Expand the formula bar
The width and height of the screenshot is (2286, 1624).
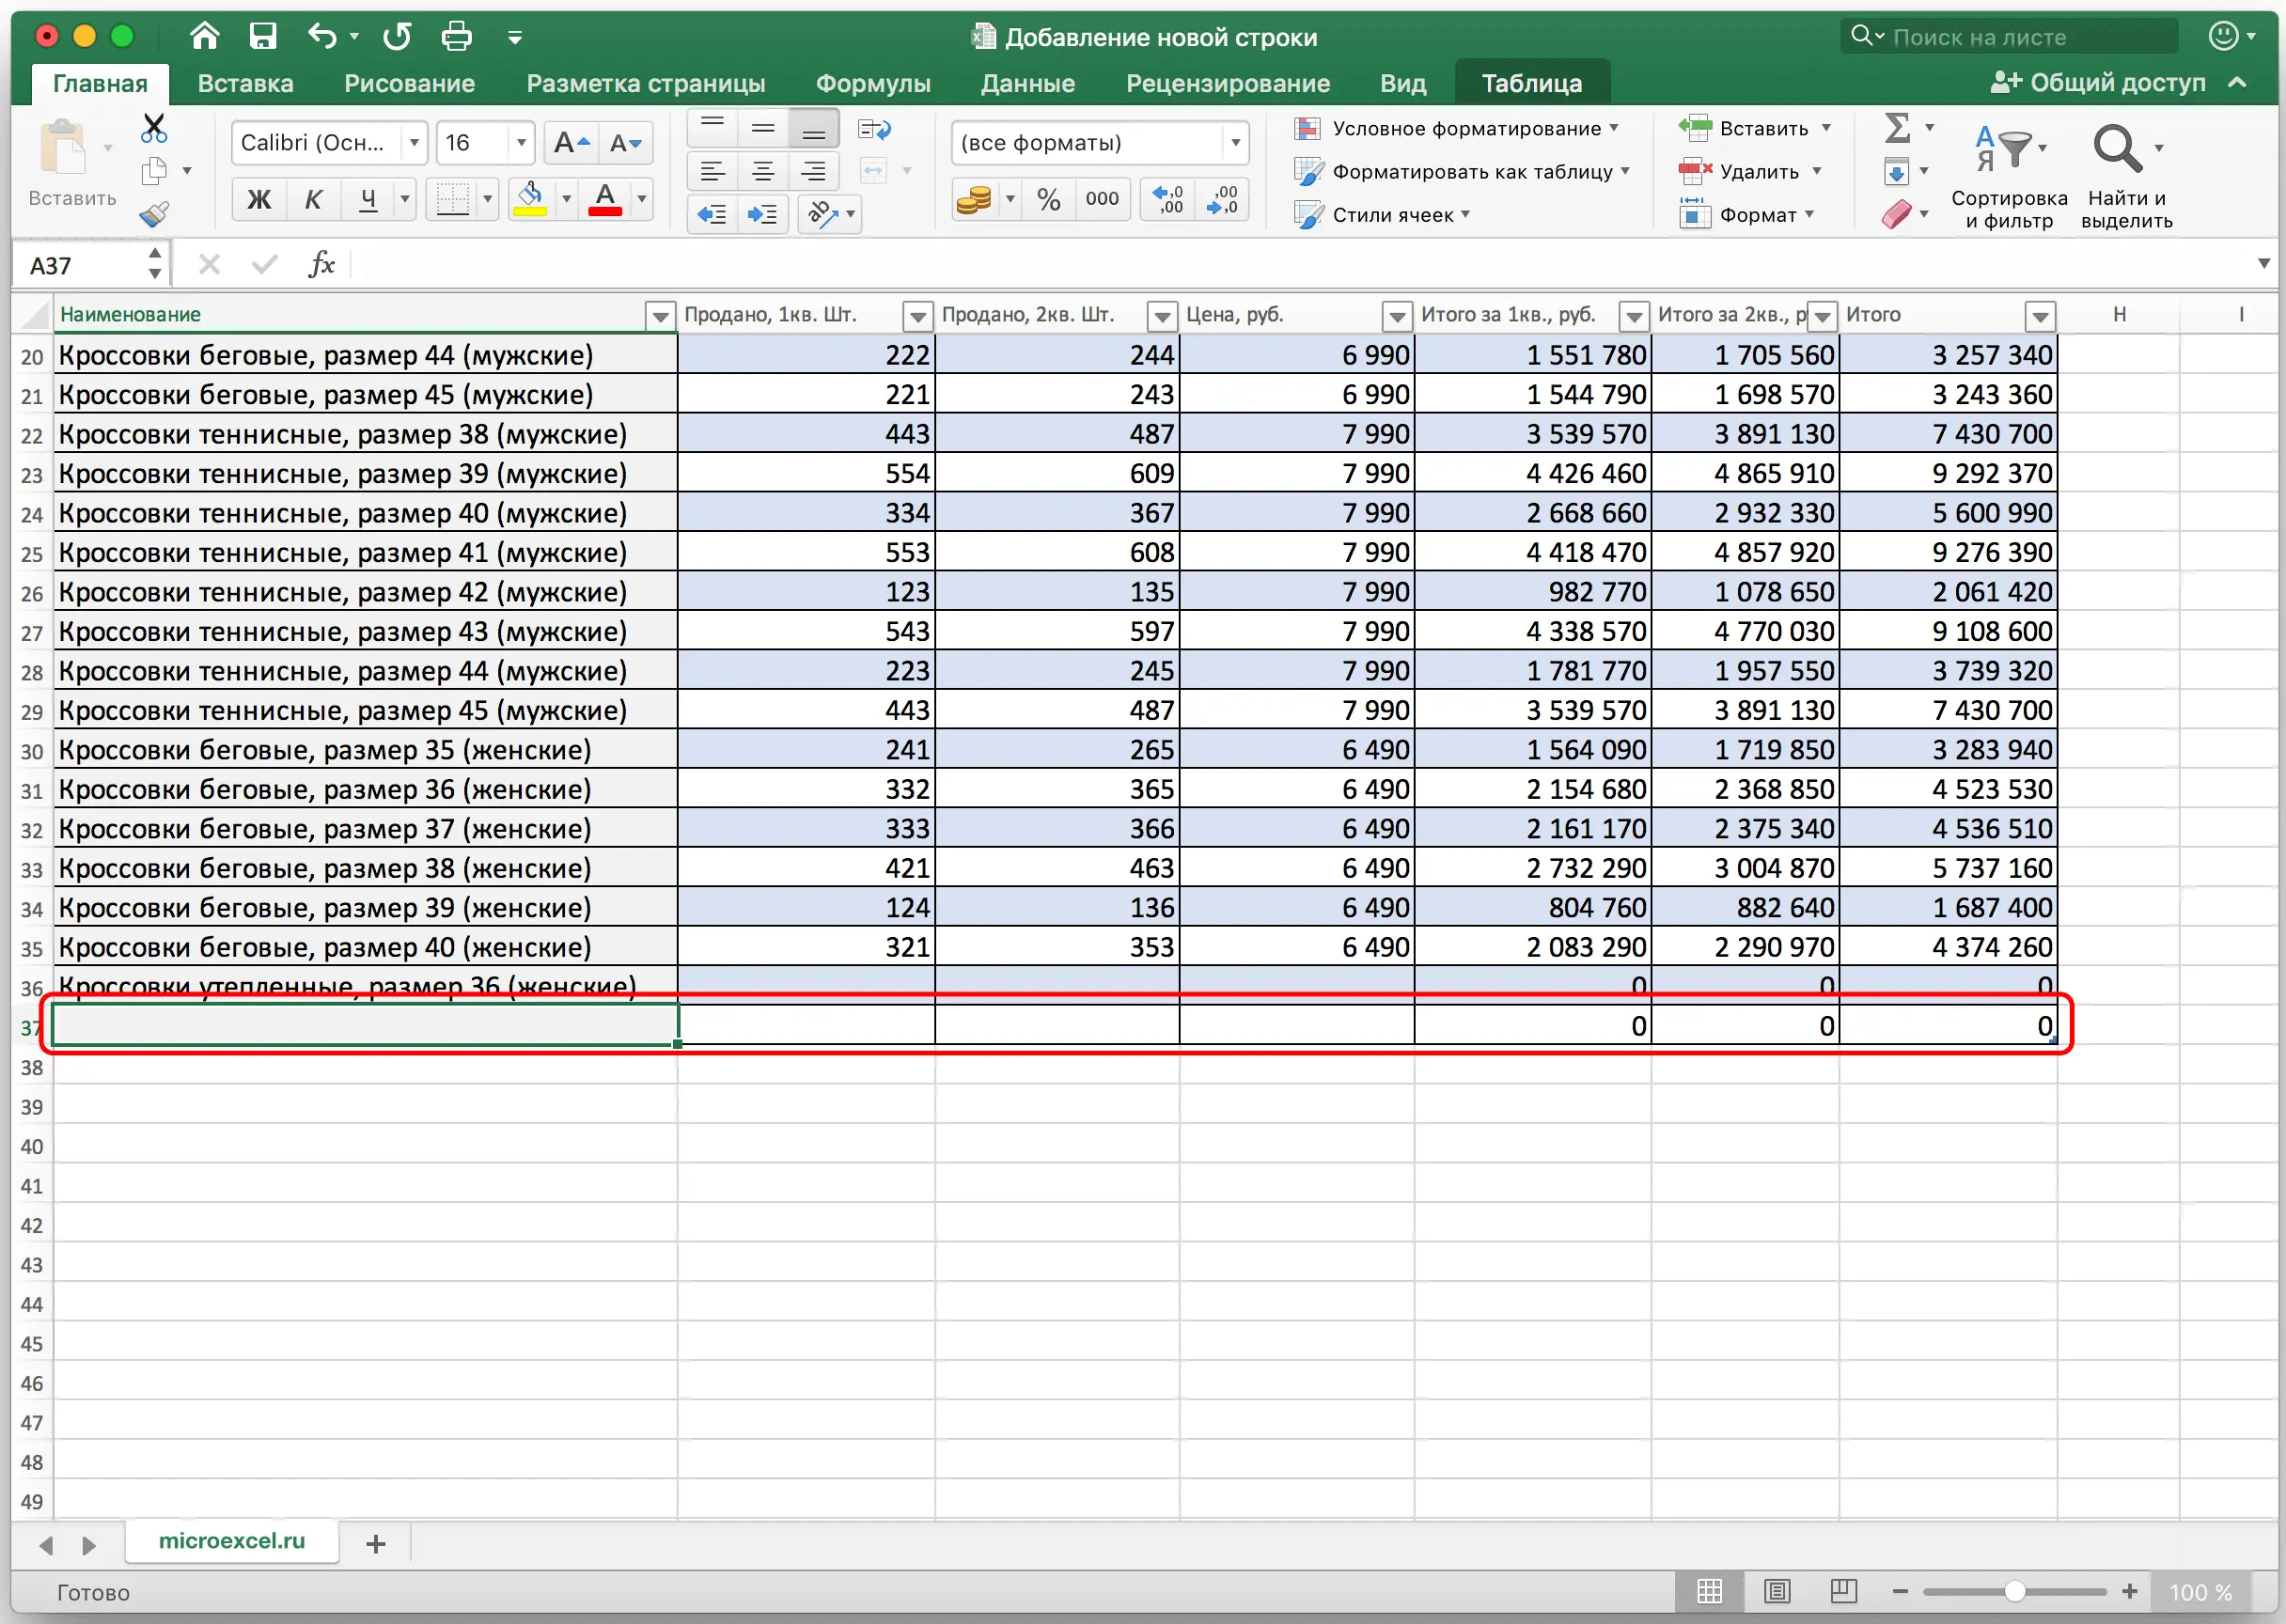click(2263, 264)
